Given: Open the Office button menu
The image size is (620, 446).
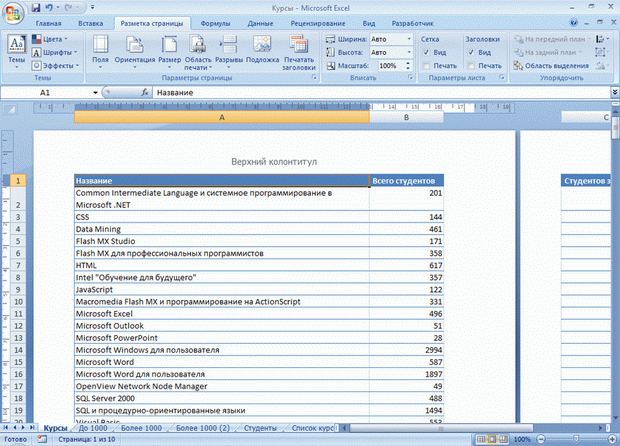Looking at the screenshot, I should [x=13, y=13].
